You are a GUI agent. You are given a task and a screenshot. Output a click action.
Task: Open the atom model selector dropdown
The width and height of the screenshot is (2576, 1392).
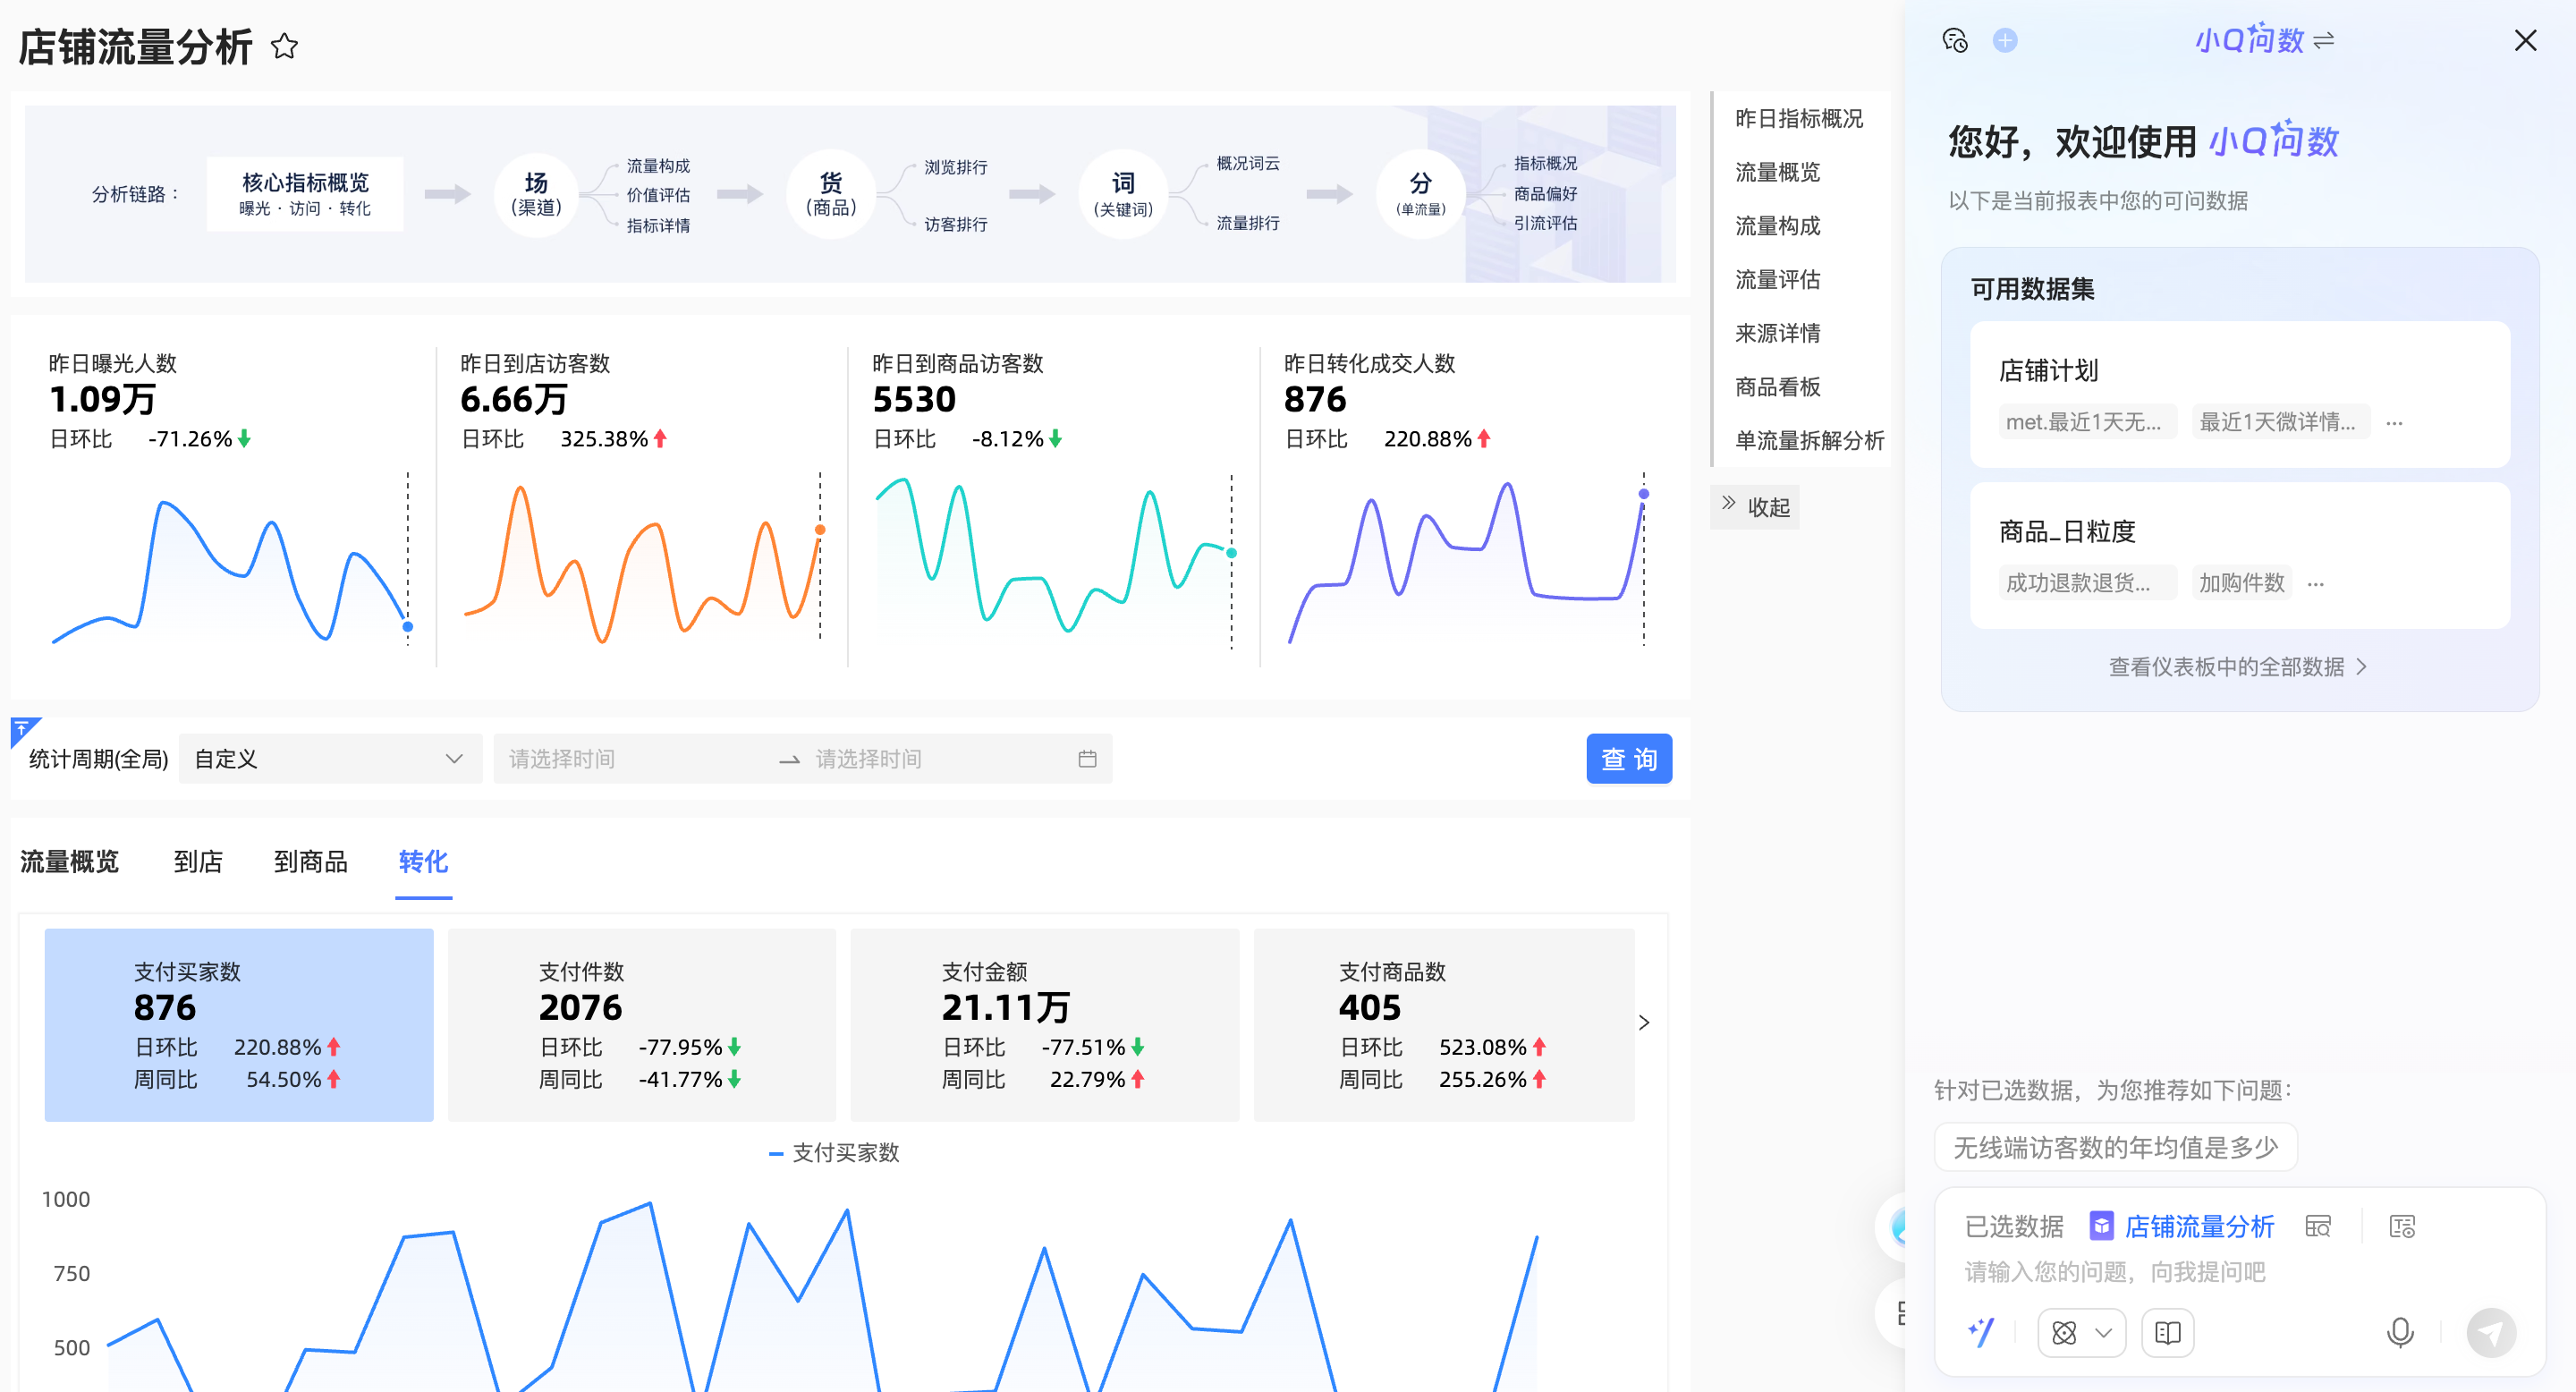click(x=2081, y=1332)
